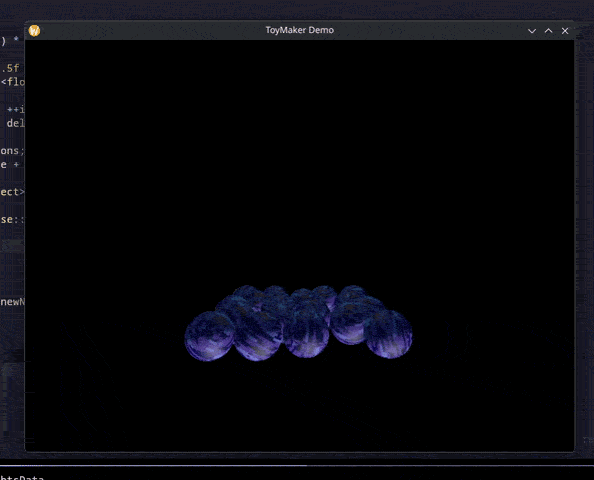
Task: Minimize the ToyMaker Demo window
Action: pyautogui.click(x=532, y=31)
